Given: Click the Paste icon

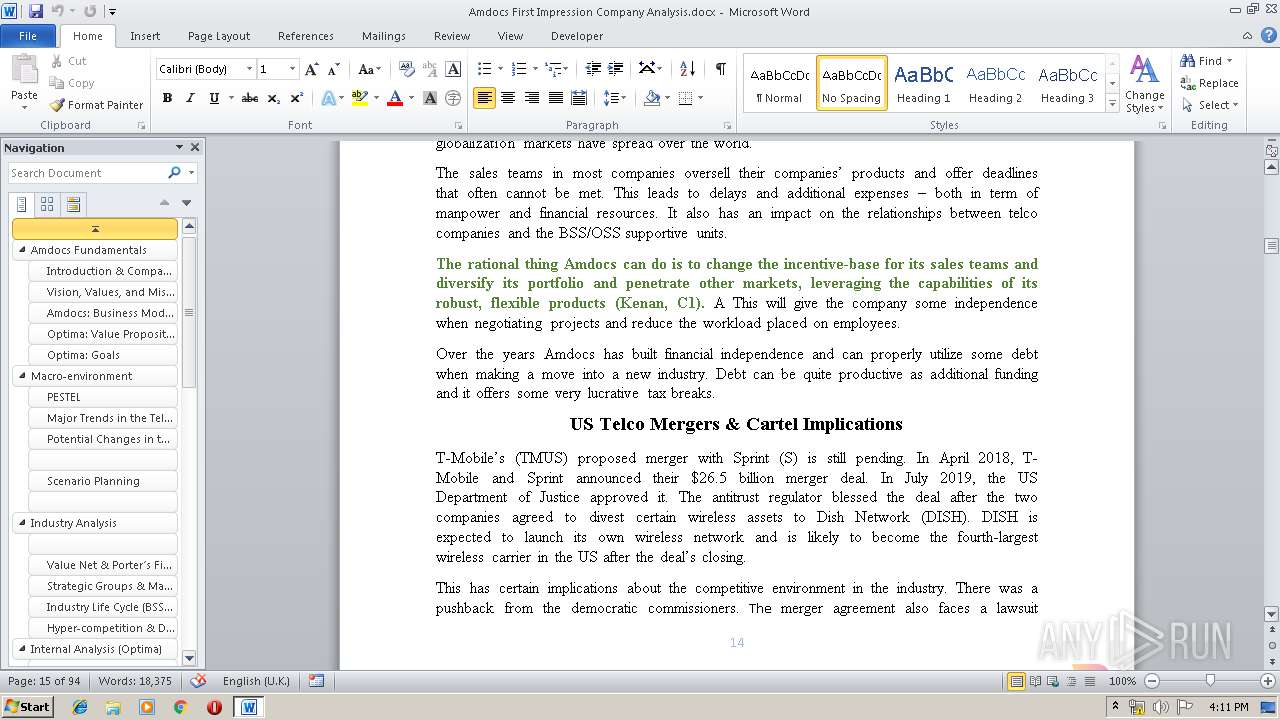Looking at the screenshot, I should (x=24, y=70).
